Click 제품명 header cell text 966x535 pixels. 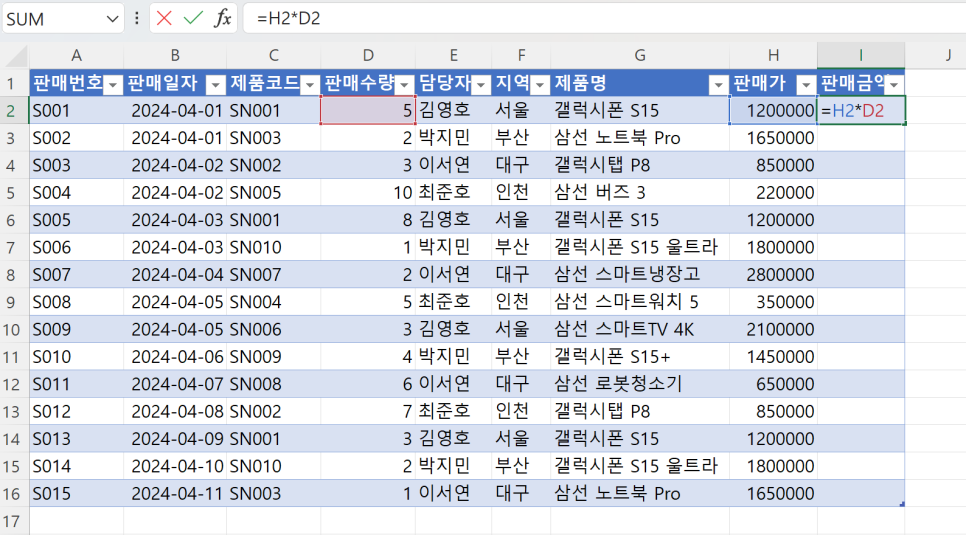point(580,83)
